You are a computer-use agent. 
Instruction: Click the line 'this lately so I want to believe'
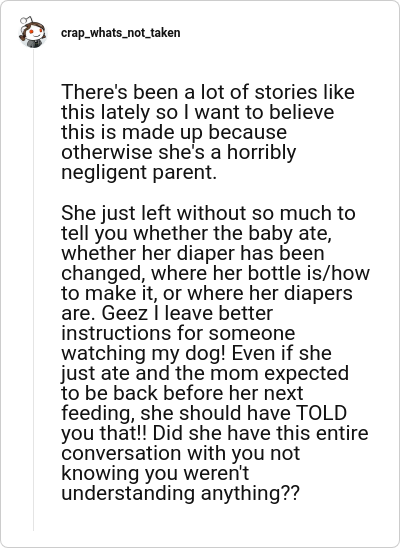198,113
